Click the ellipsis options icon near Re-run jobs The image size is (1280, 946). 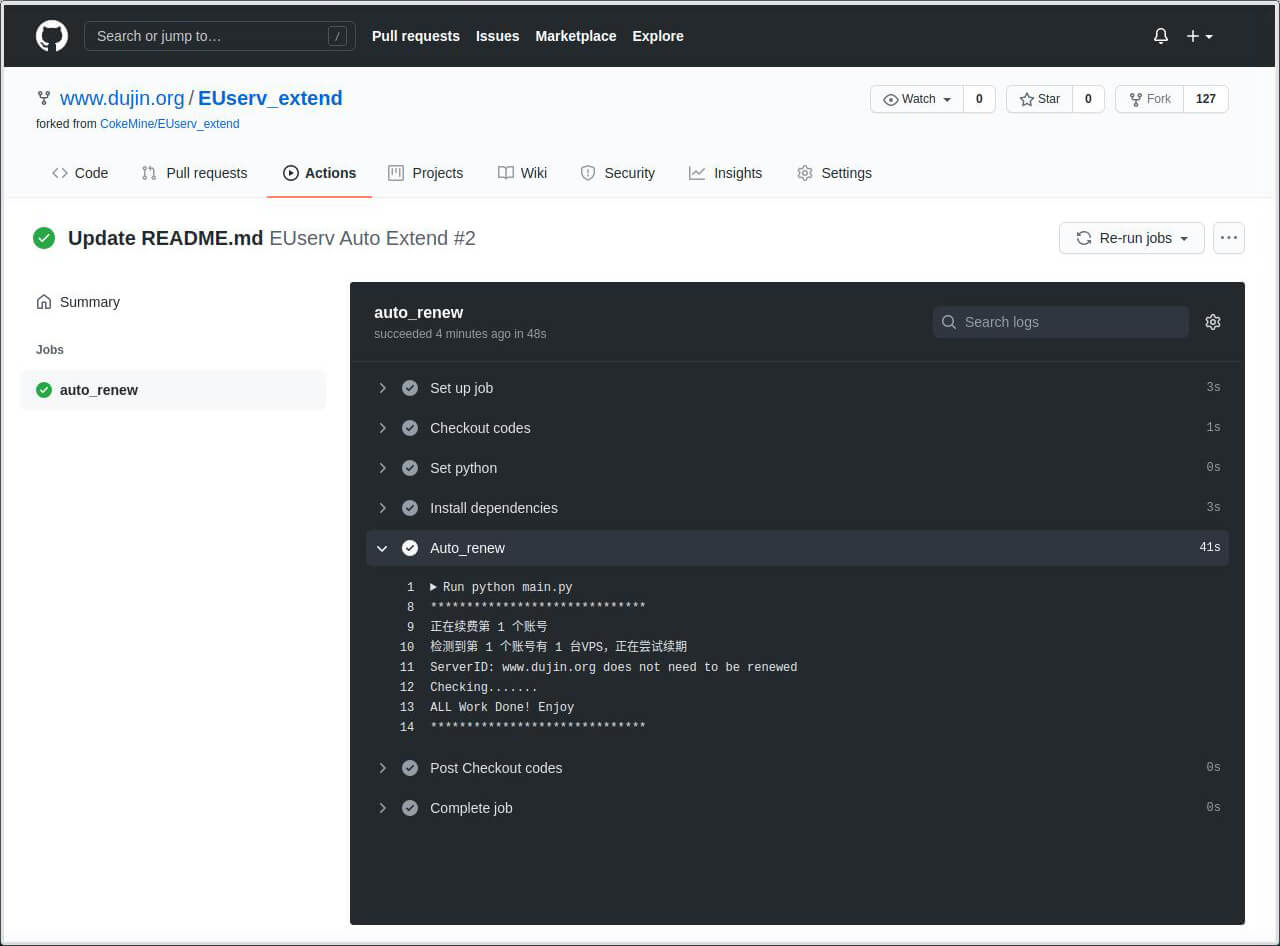point(1229,238)
